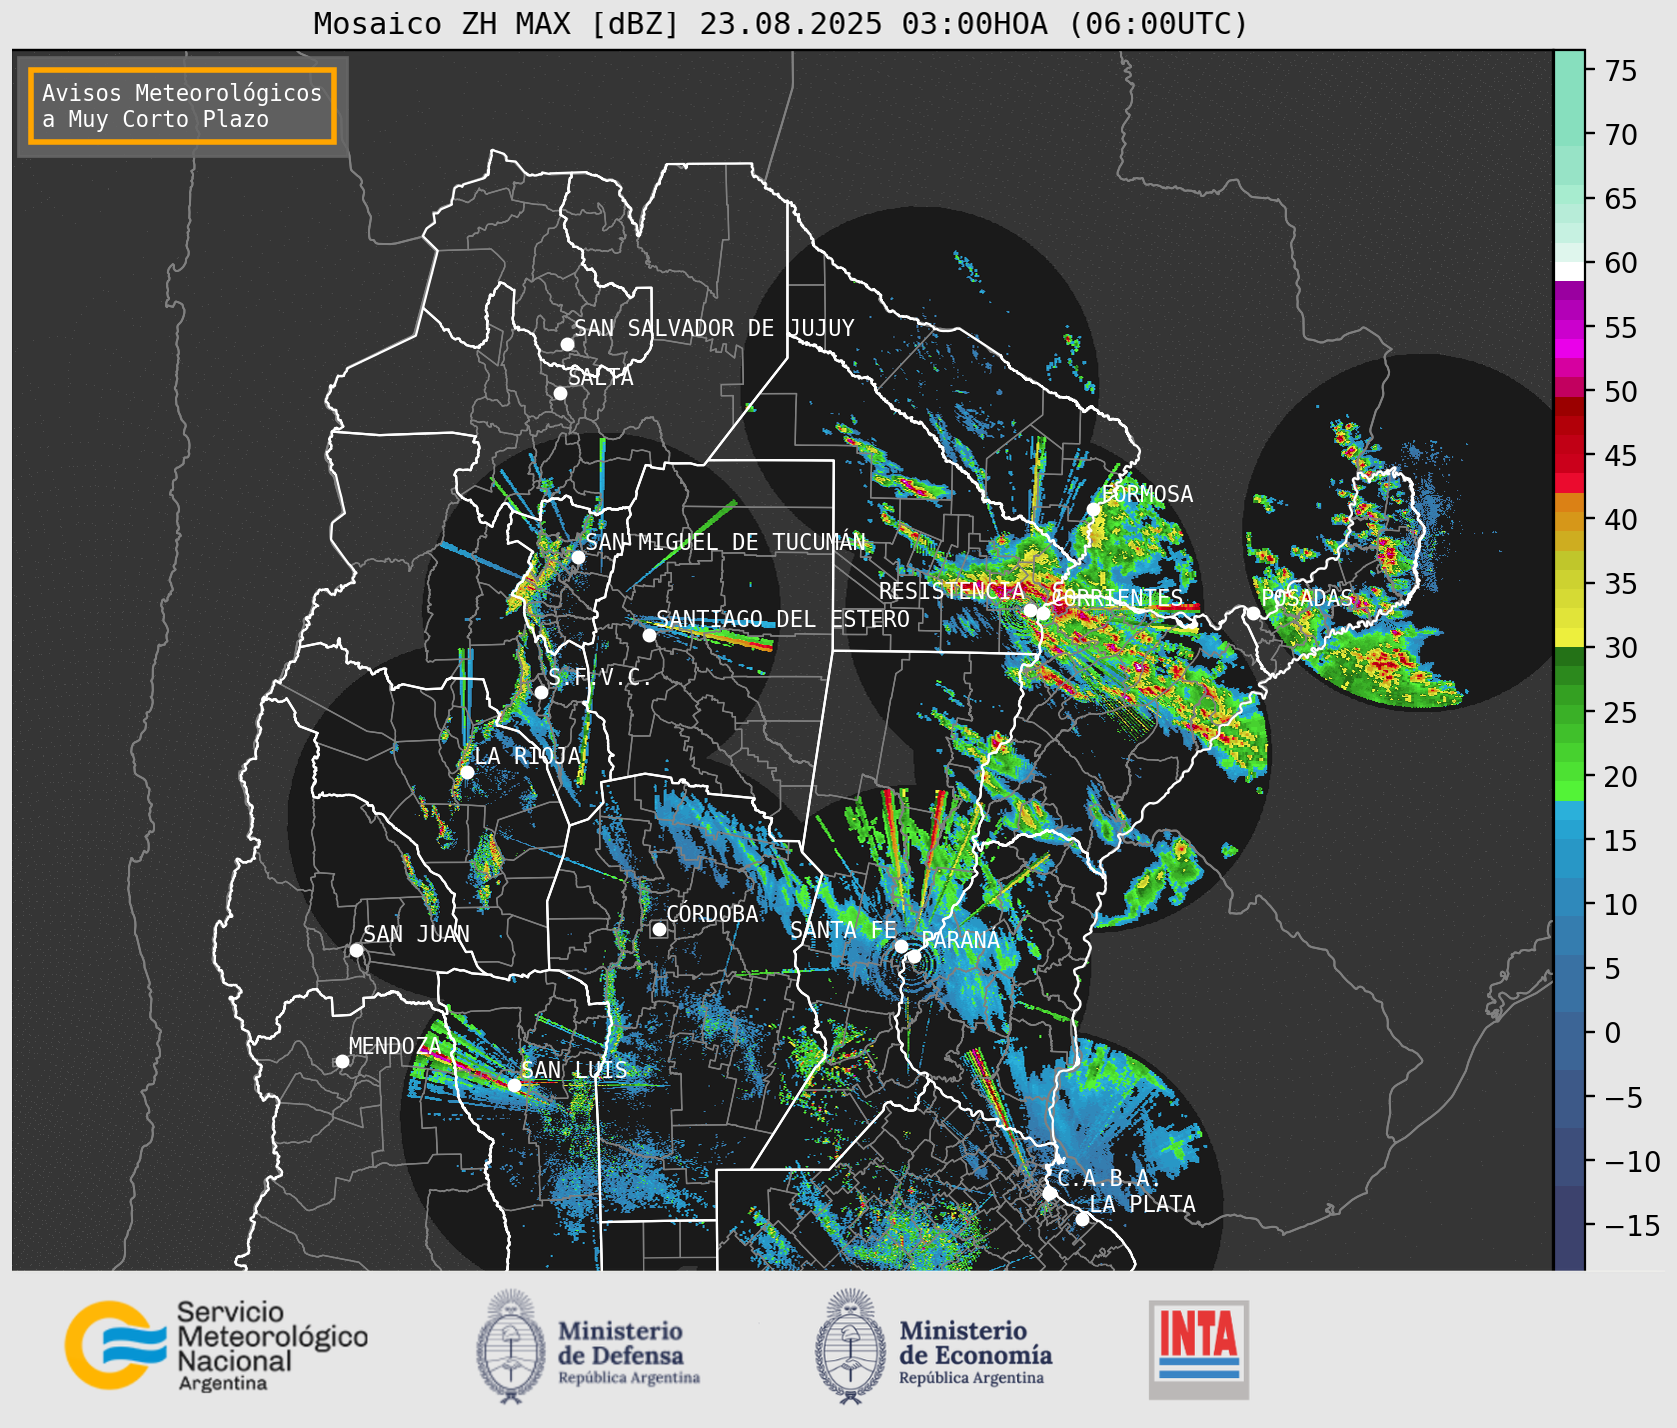Click the 0 dBZ label on the scale

1612,1033
